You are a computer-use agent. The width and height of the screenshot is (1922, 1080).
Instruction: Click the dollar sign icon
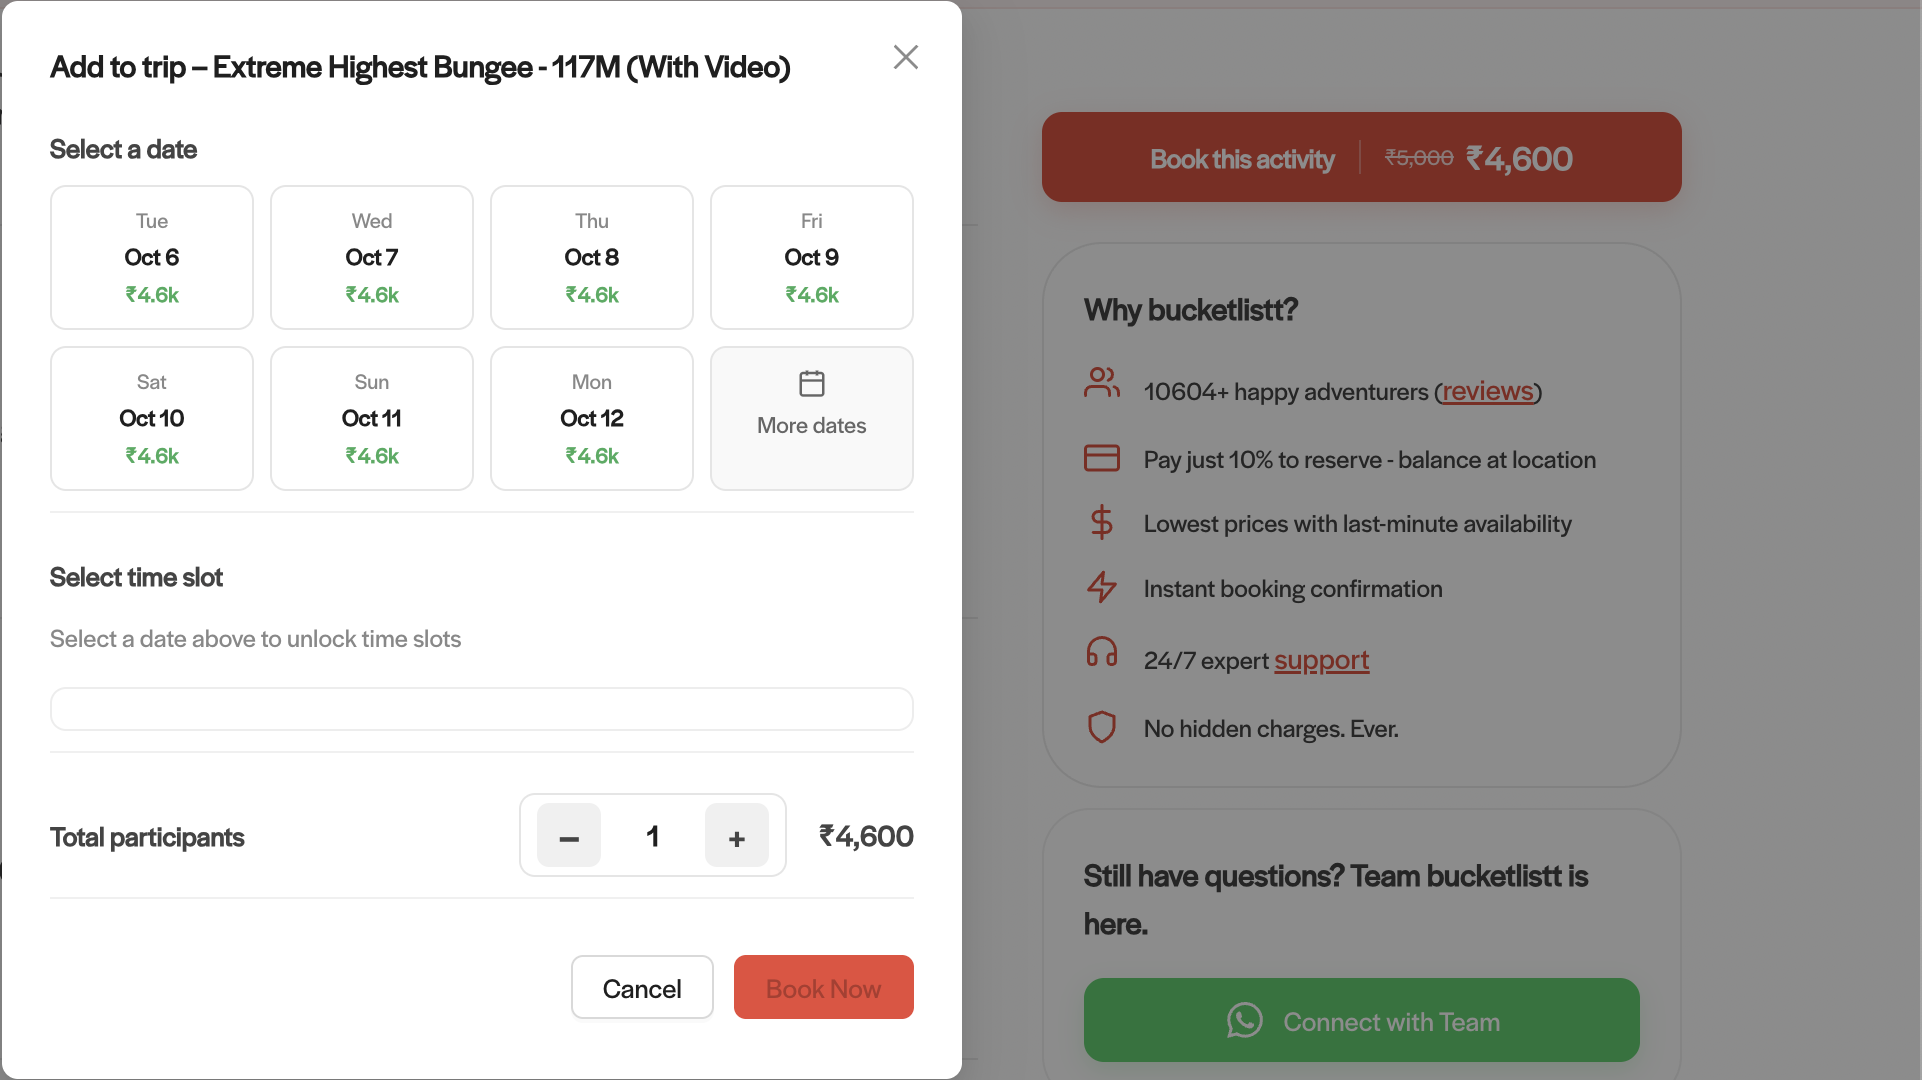(1102, 522)
